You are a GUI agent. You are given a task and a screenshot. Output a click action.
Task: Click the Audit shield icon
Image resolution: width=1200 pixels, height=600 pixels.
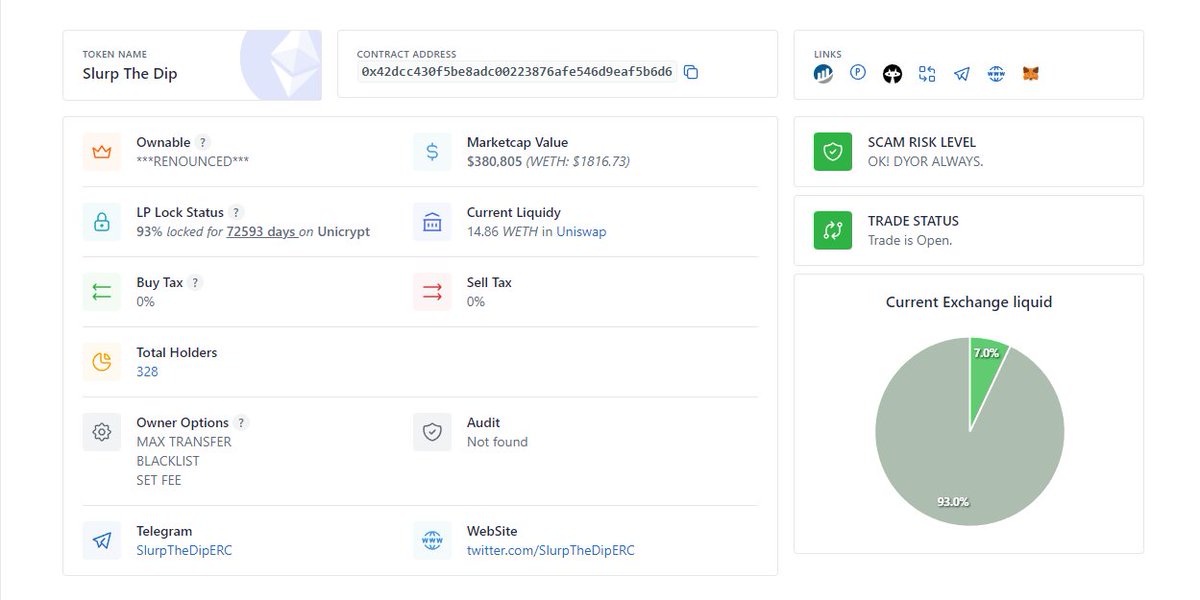click(432, 432)
